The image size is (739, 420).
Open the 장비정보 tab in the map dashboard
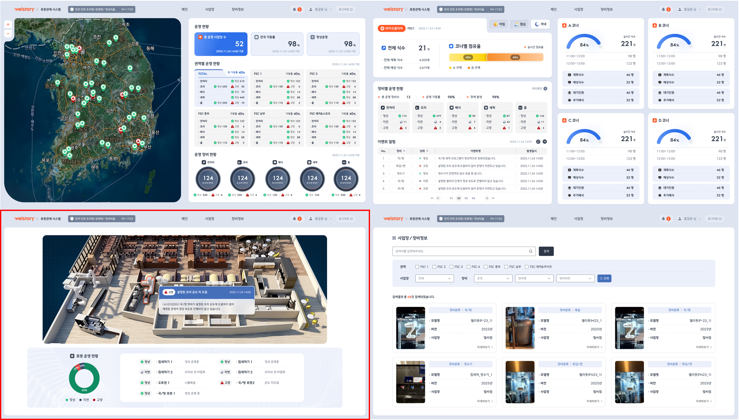(x=237, y=9)
